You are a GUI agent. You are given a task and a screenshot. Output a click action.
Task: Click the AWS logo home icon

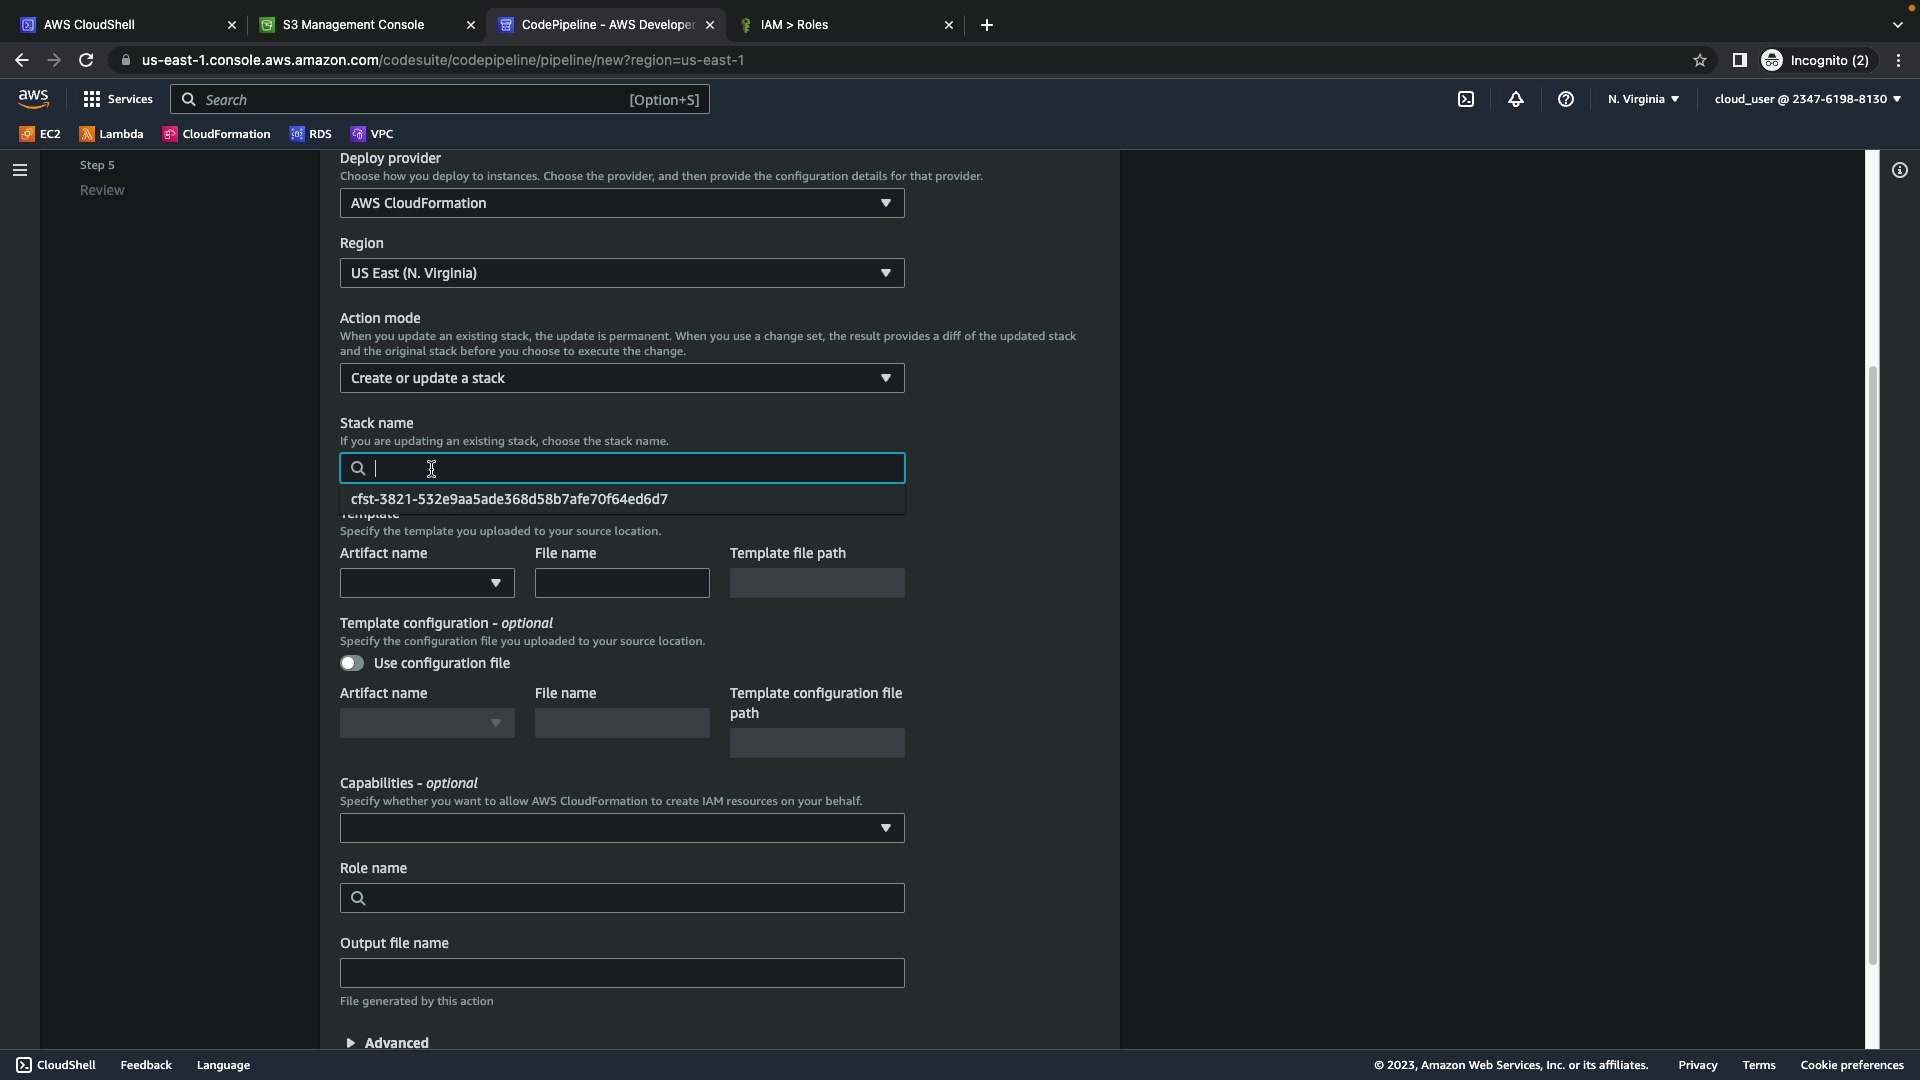tap(33, 99)
